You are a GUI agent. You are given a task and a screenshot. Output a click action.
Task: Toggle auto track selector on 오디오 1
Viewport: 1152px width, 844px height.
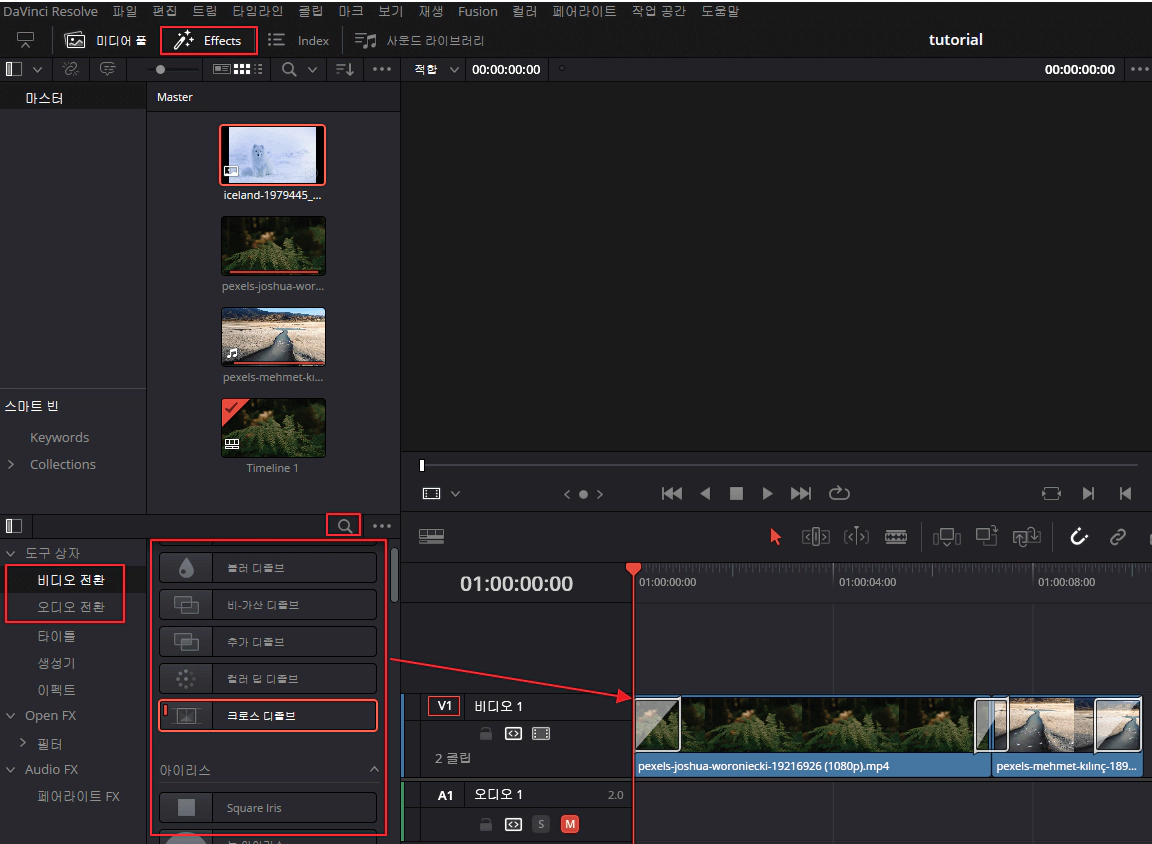(x=514, y=824)
